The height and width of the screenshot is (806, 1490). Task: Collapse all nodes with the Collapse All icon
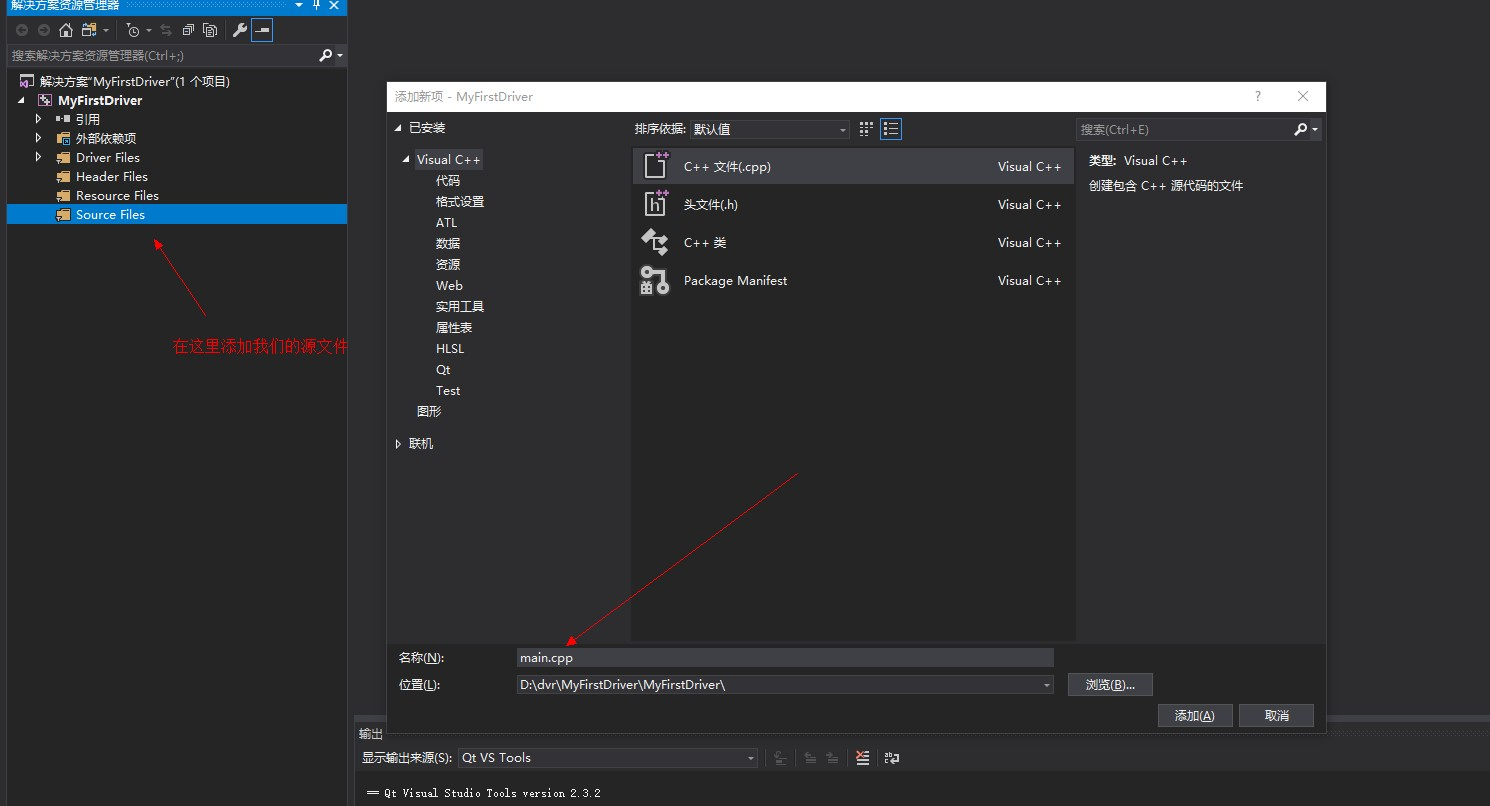pos(188,30)
